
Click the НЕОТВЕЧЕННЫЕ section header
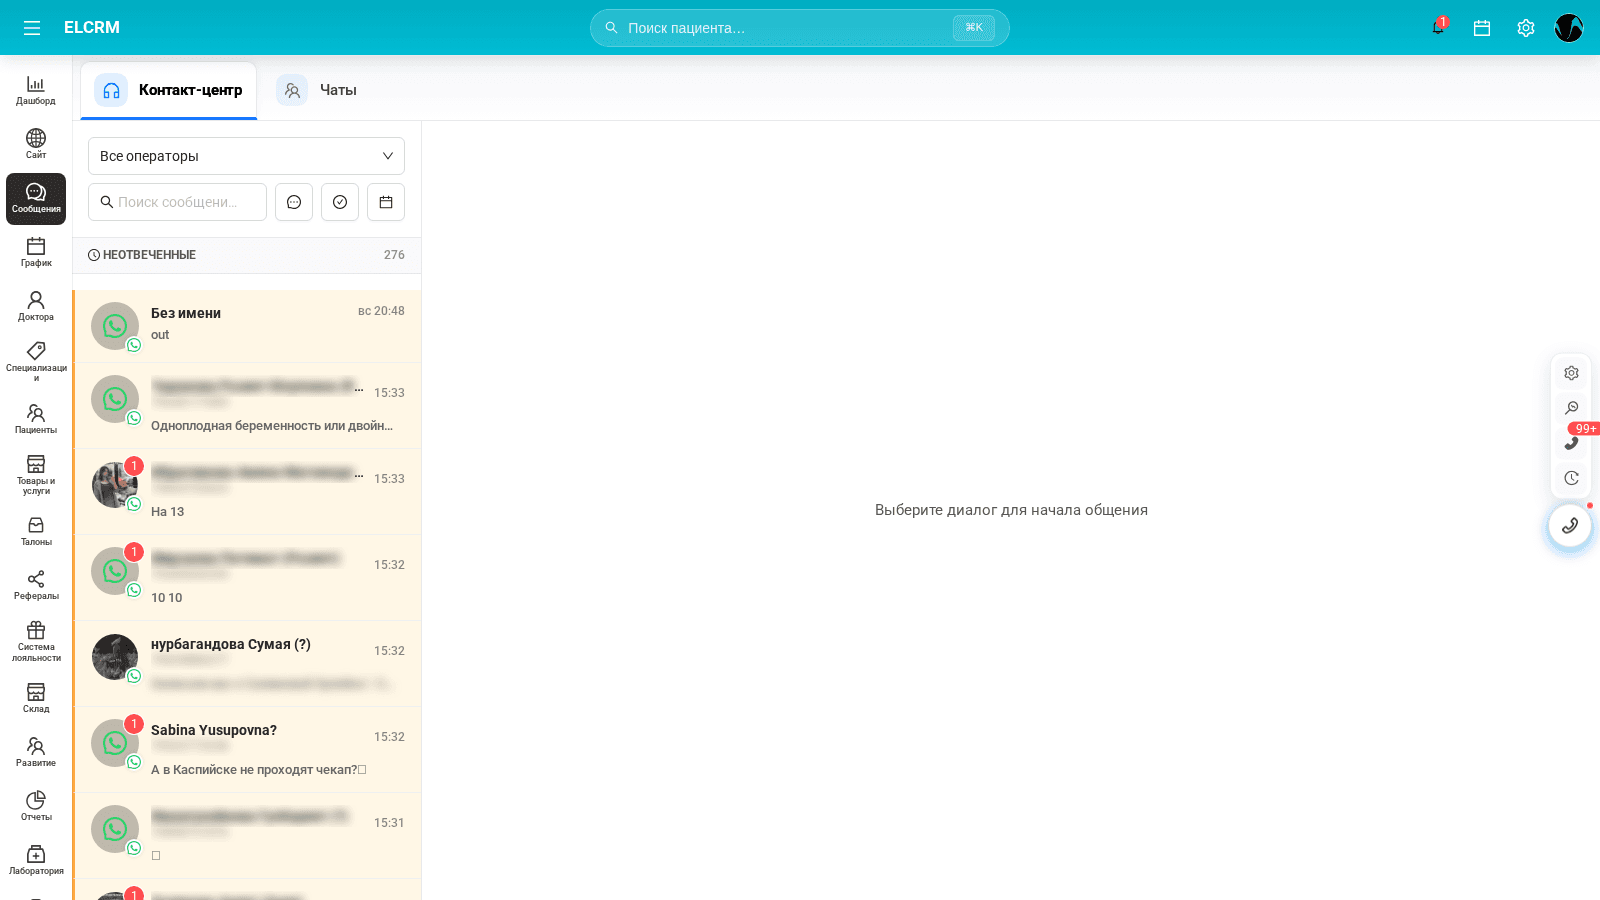[246, 255]
